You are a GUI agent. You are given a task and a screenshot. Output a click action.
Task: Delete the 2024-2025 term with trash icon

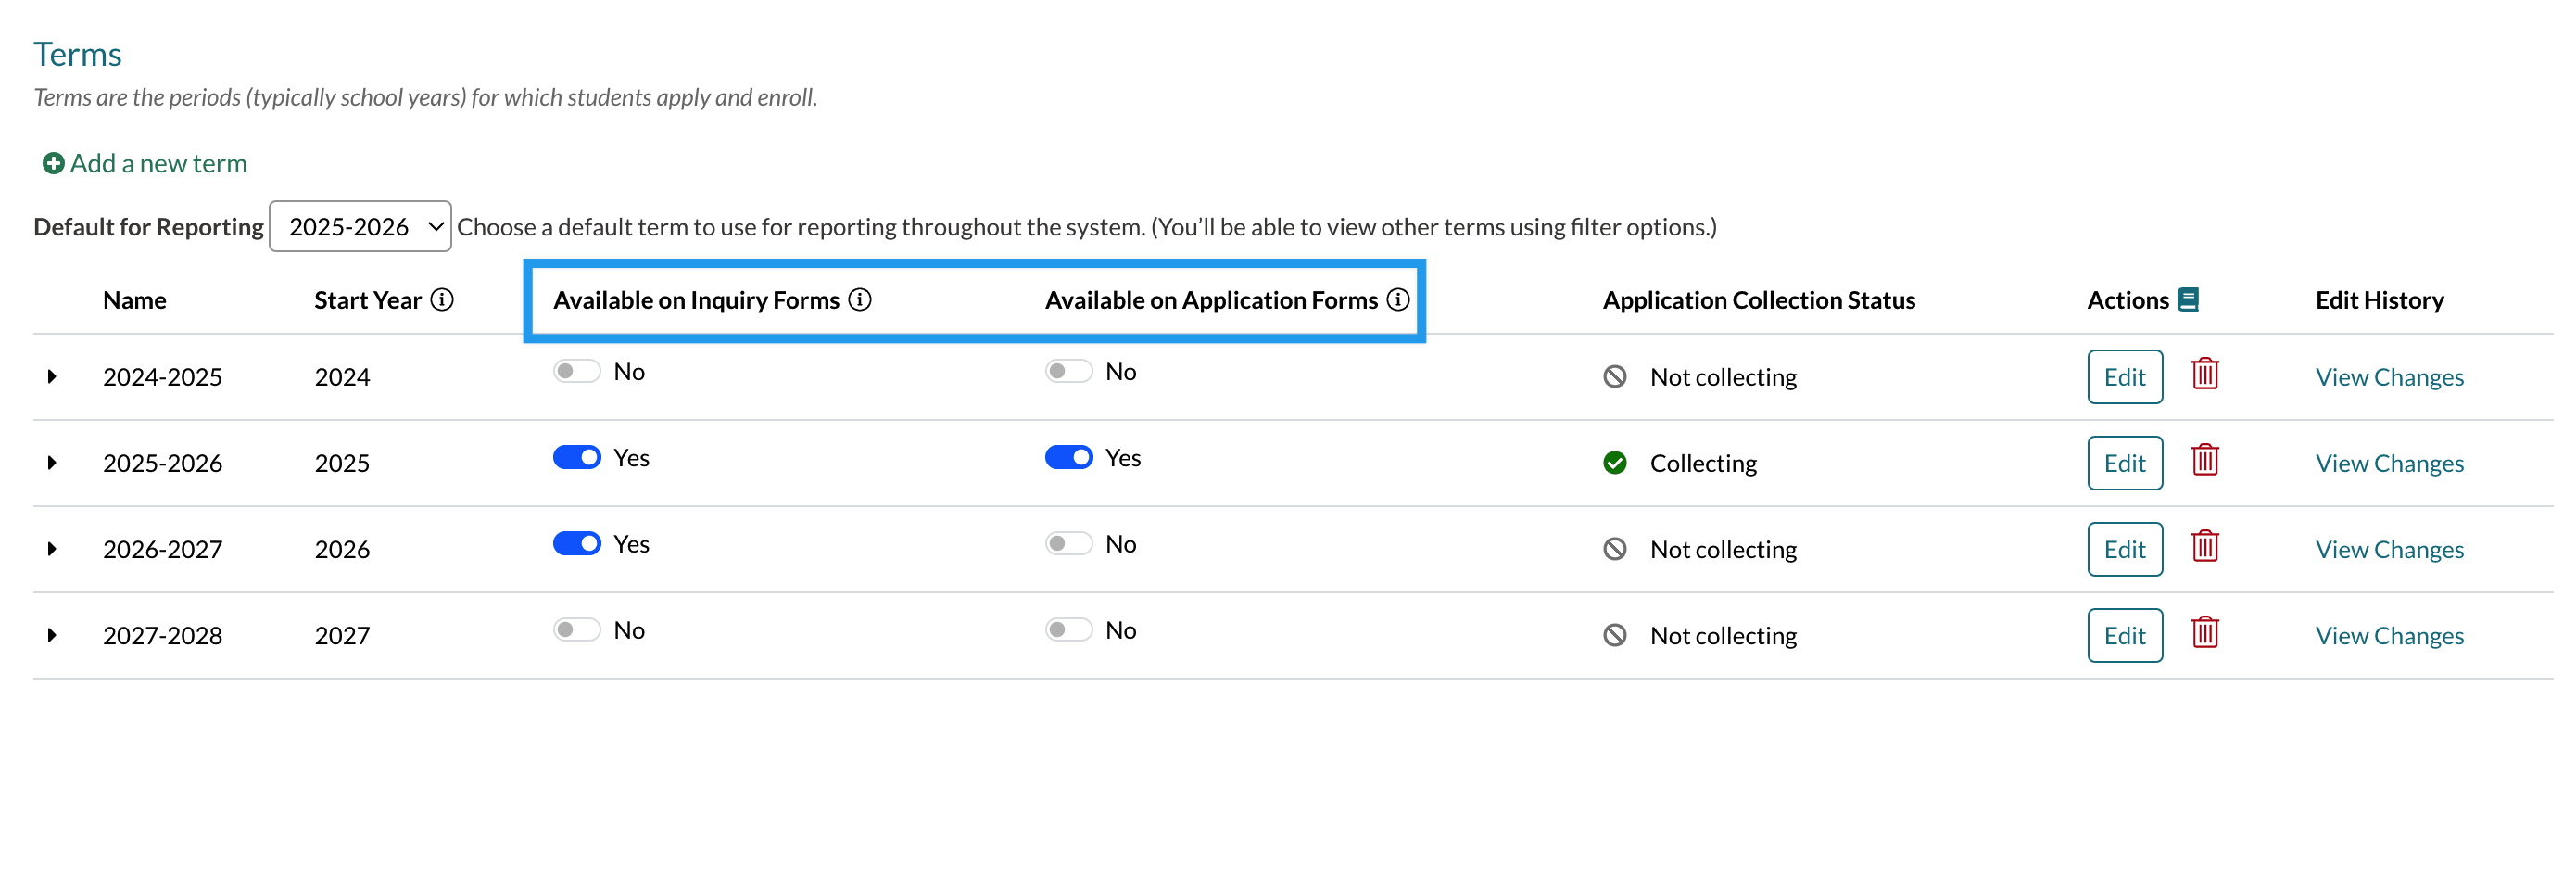coord(2204,375)
